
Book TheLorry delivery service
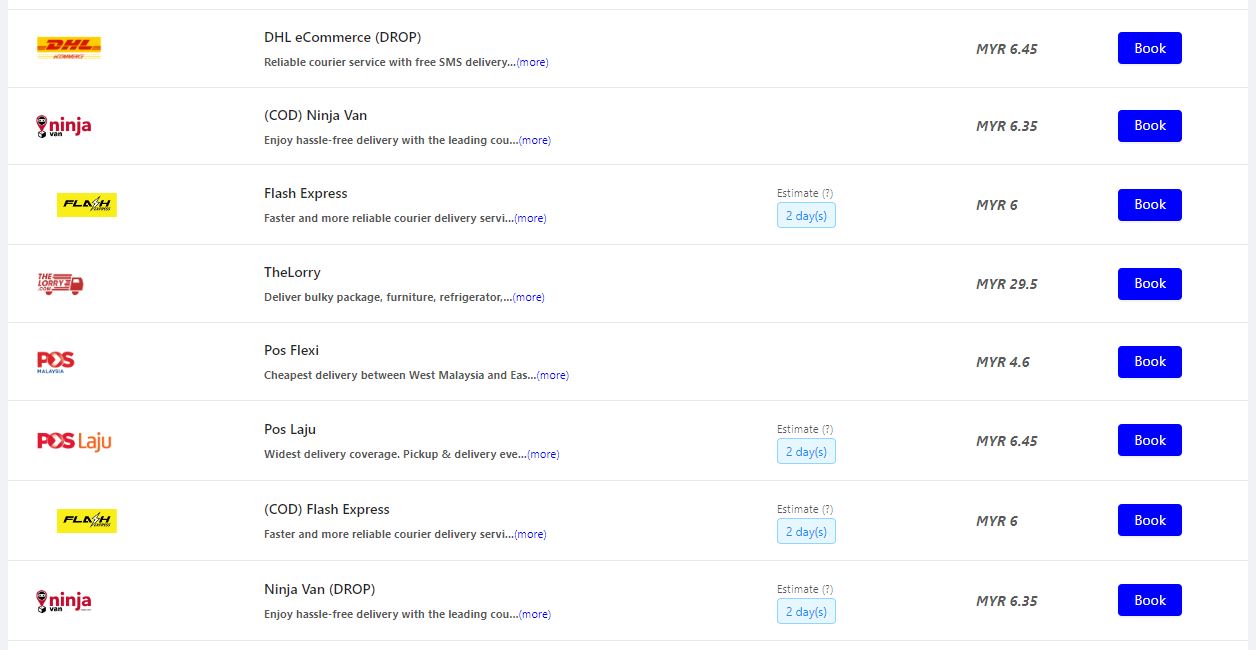(1150, 284)
